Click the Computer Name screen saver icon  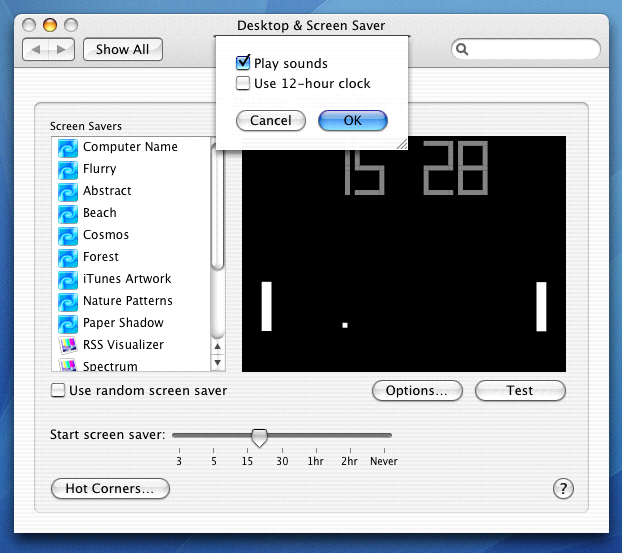click(68, 148)
